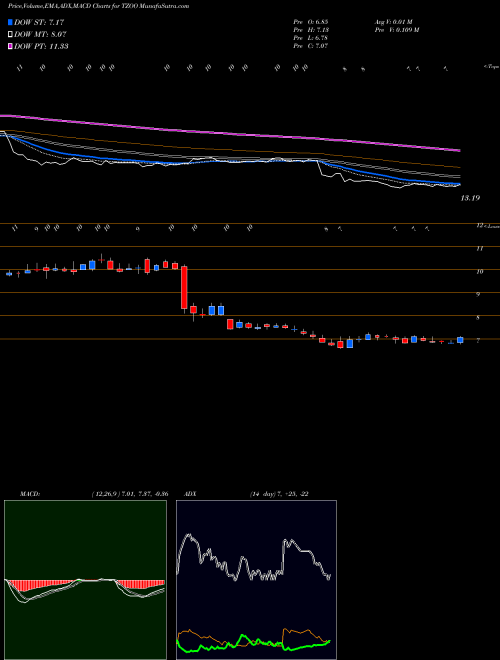This screenshot has width=500, height=660.
Task: Select the 'DOW PT: 11.33' legend text
Action: click(41, 46)
